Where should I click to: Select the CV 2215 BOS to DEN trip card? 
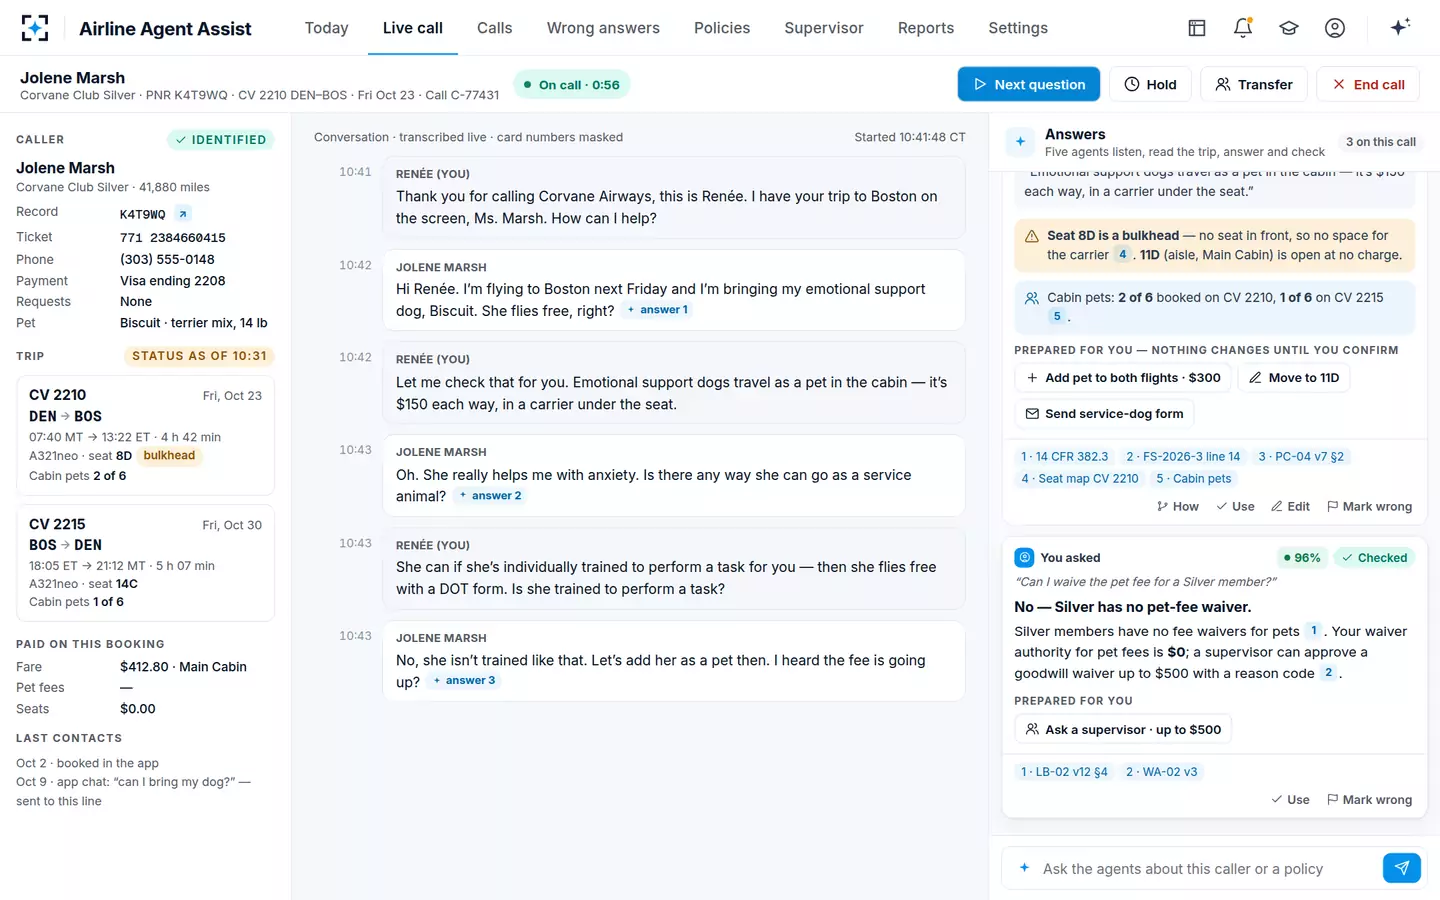pyautogui.click(x=146, y=563)
